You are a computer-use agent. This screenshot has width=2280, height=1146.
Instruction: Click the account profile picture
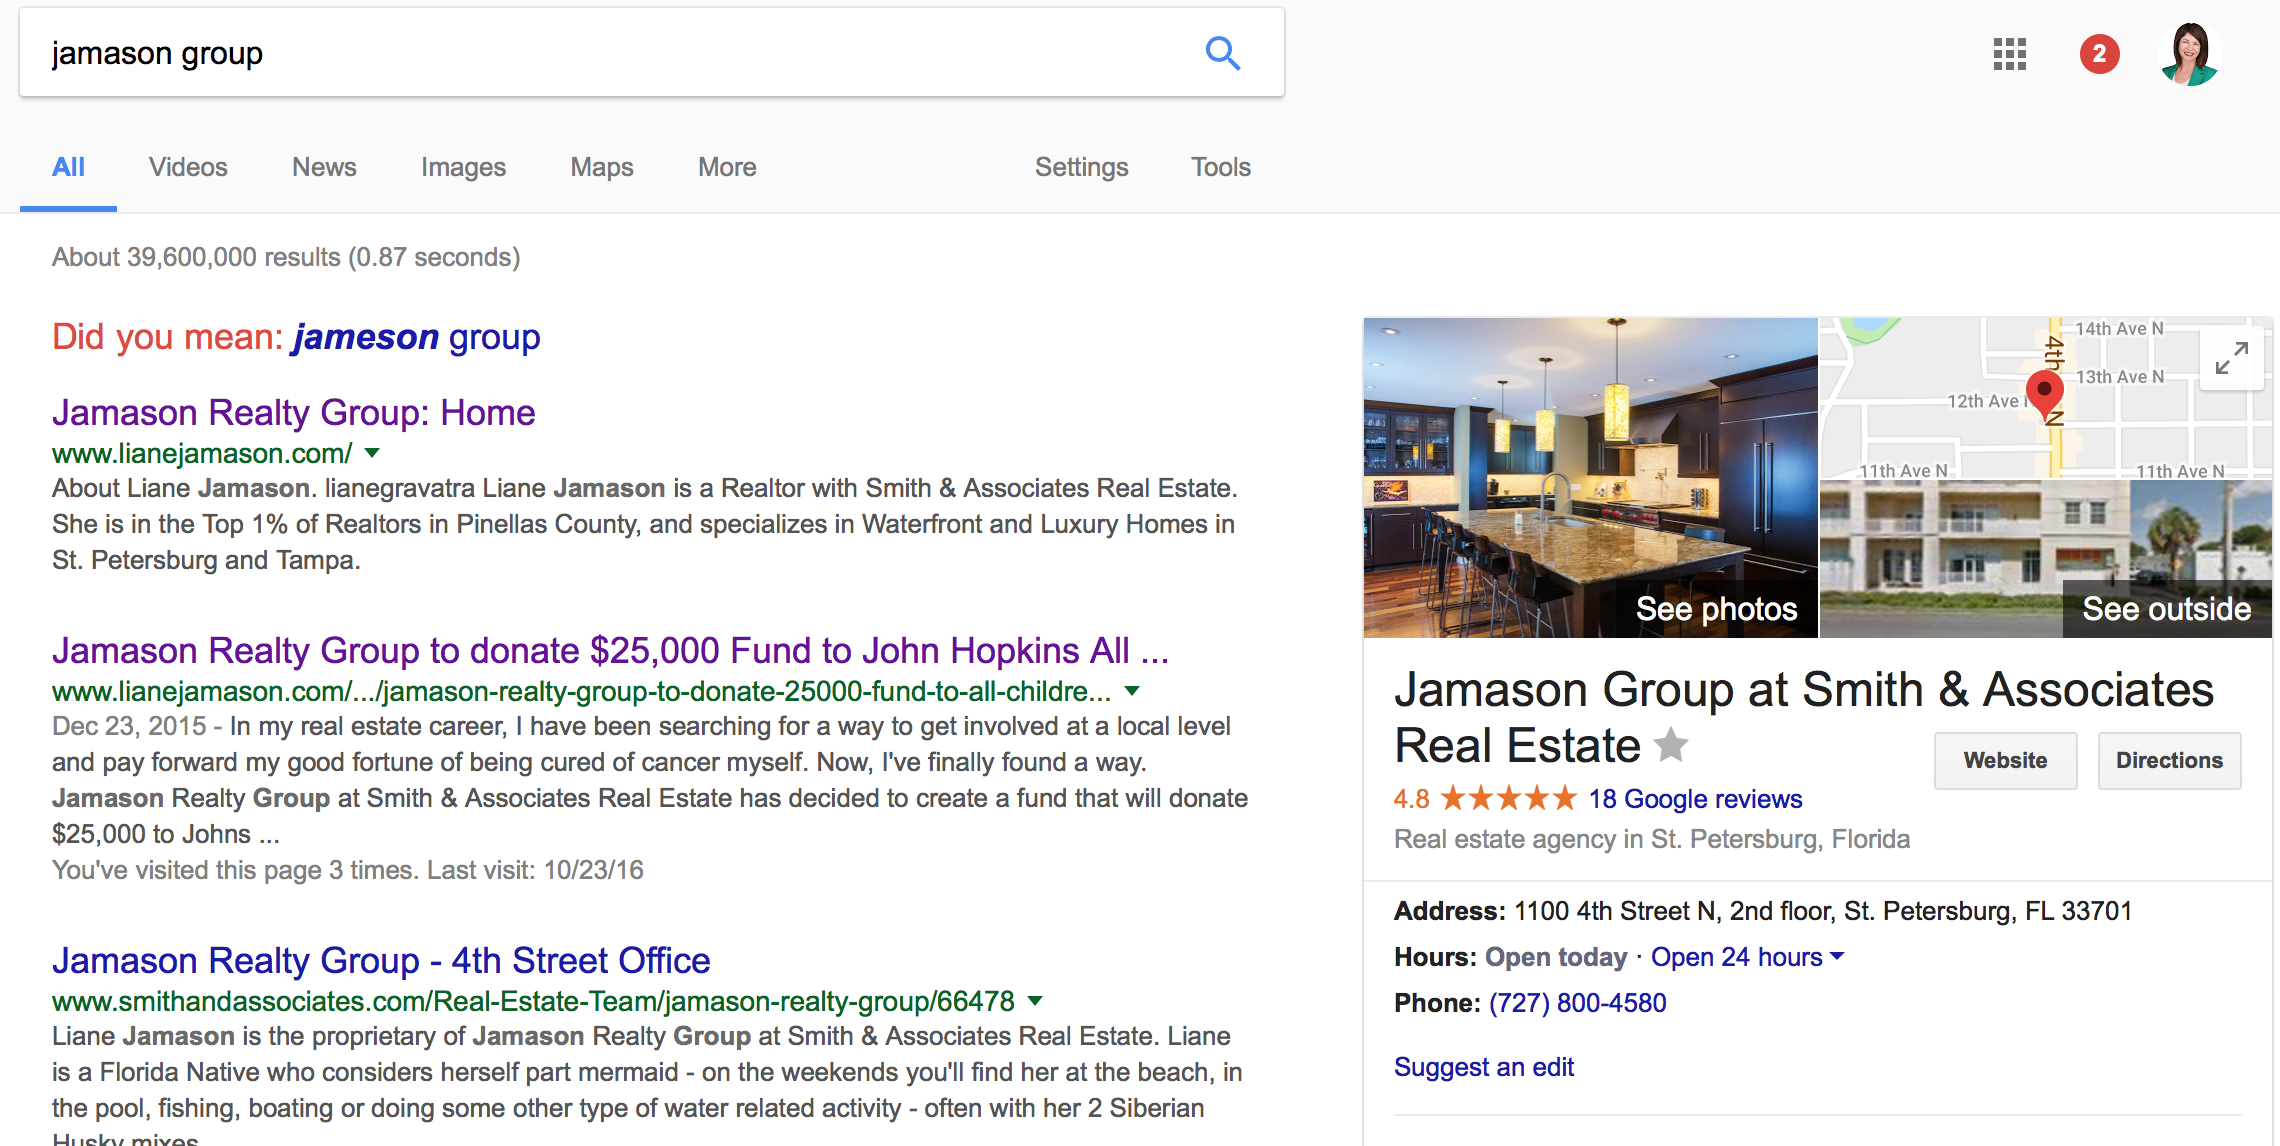2190,54
